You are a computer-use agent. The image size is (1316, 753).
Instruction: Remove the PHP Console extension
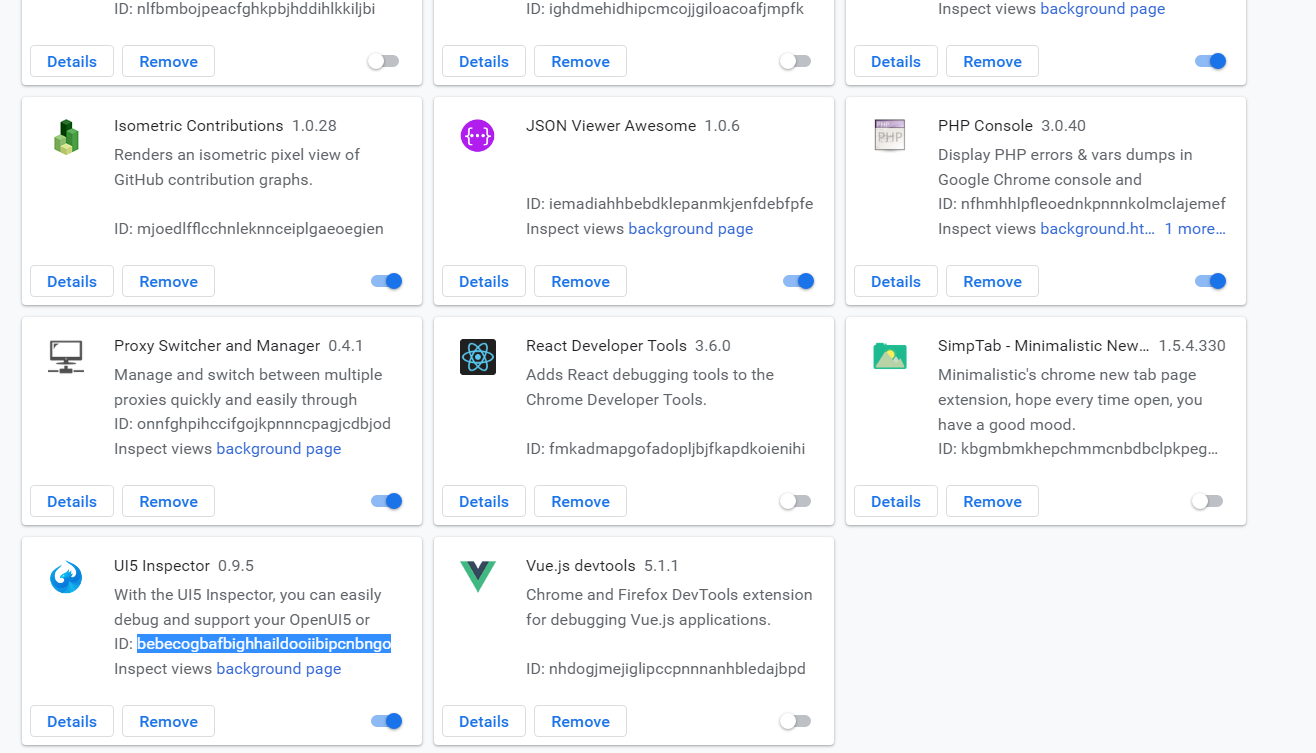[992, 281]
